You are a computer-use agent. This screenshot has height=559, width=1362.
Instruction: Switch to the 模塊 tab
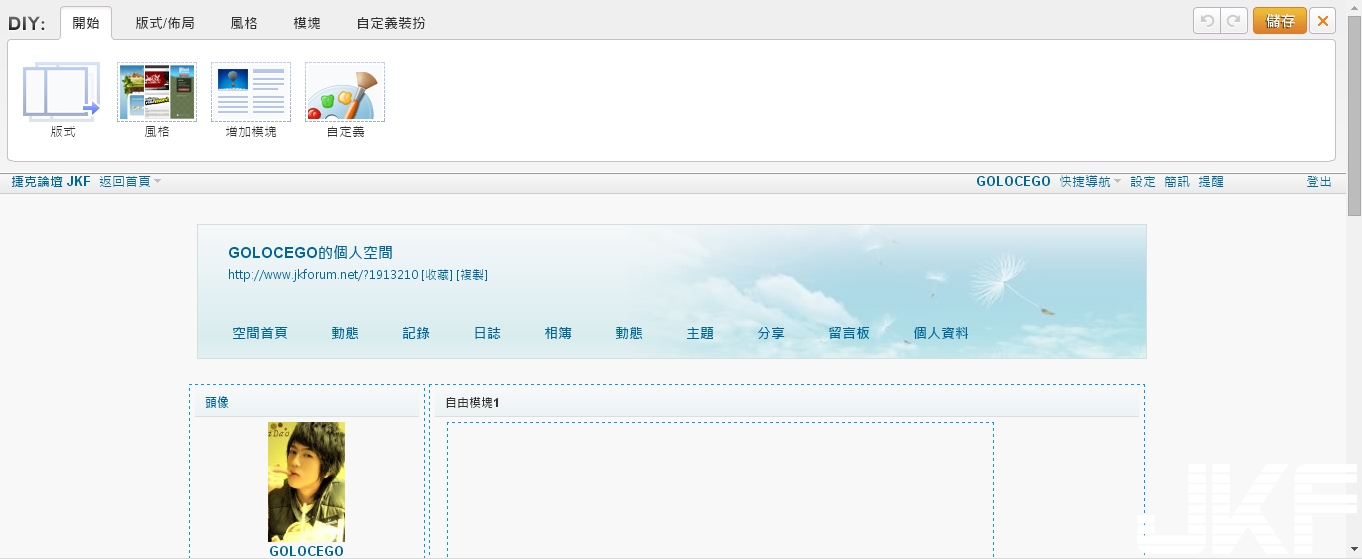(307, 22)
